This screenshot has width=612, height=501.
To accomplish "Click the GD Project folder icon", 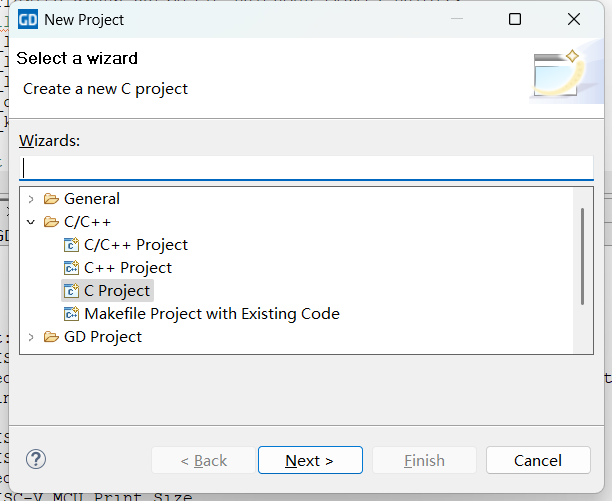I will tap(51, 337).
